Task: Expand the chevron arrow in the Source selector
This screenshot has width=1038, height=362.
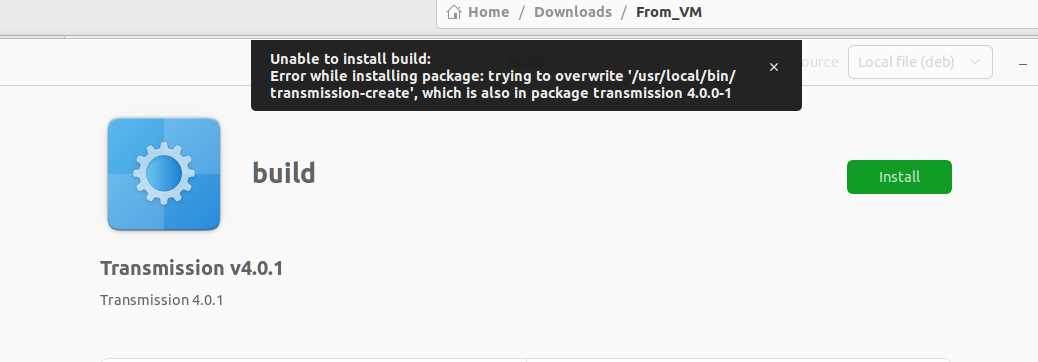Action: pos(974,62)
